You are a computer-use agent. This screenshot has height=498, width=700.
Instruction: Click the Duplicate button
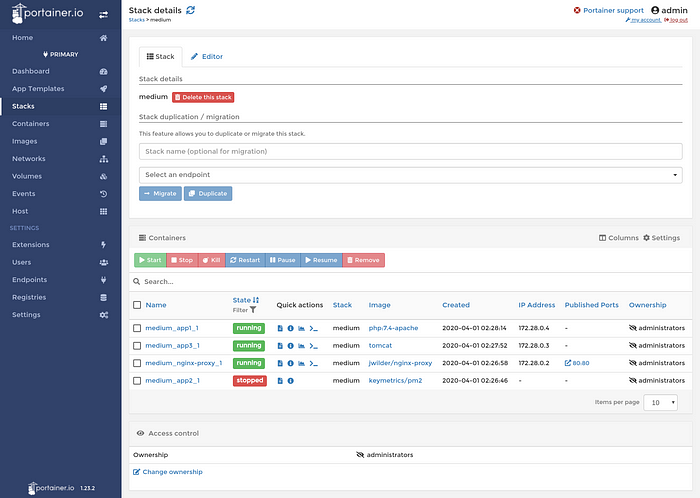(208, 194)
